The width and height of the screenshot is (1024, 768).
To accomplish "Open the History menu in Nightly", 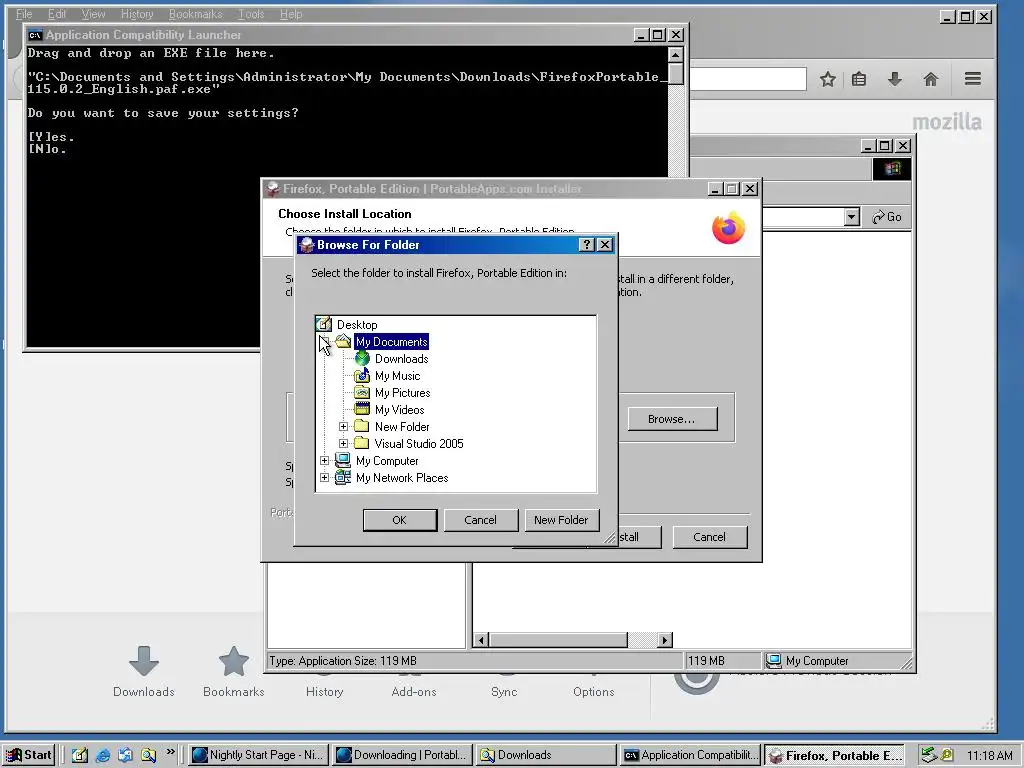I will (x=137, y=14).
